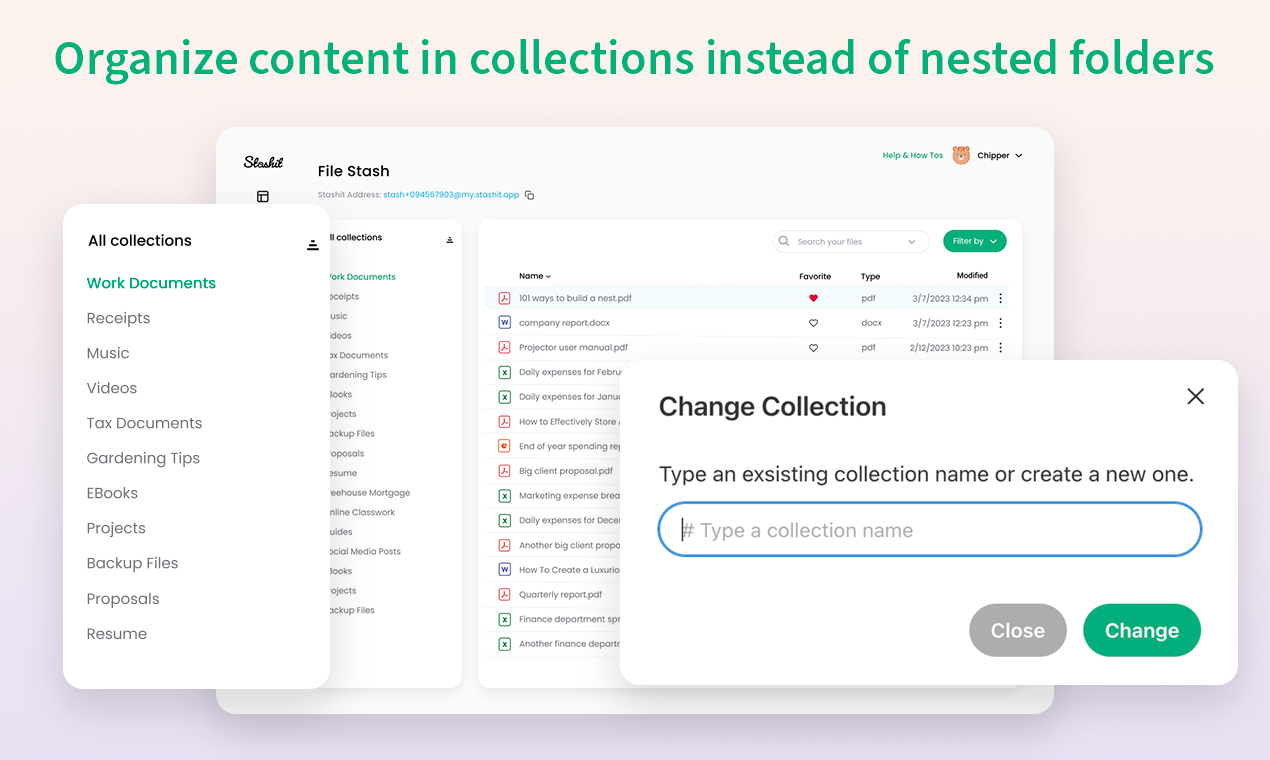This screenshot has height=760, width=1270.
Task: Open the layout icon below the Stashit logo
Action: tap(263, 196)
